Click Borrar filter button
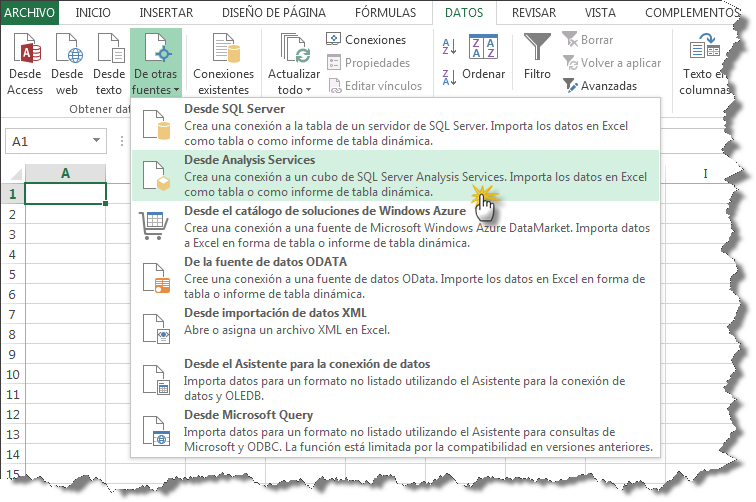This screenshot has height=502, width=756. (588, 40)
